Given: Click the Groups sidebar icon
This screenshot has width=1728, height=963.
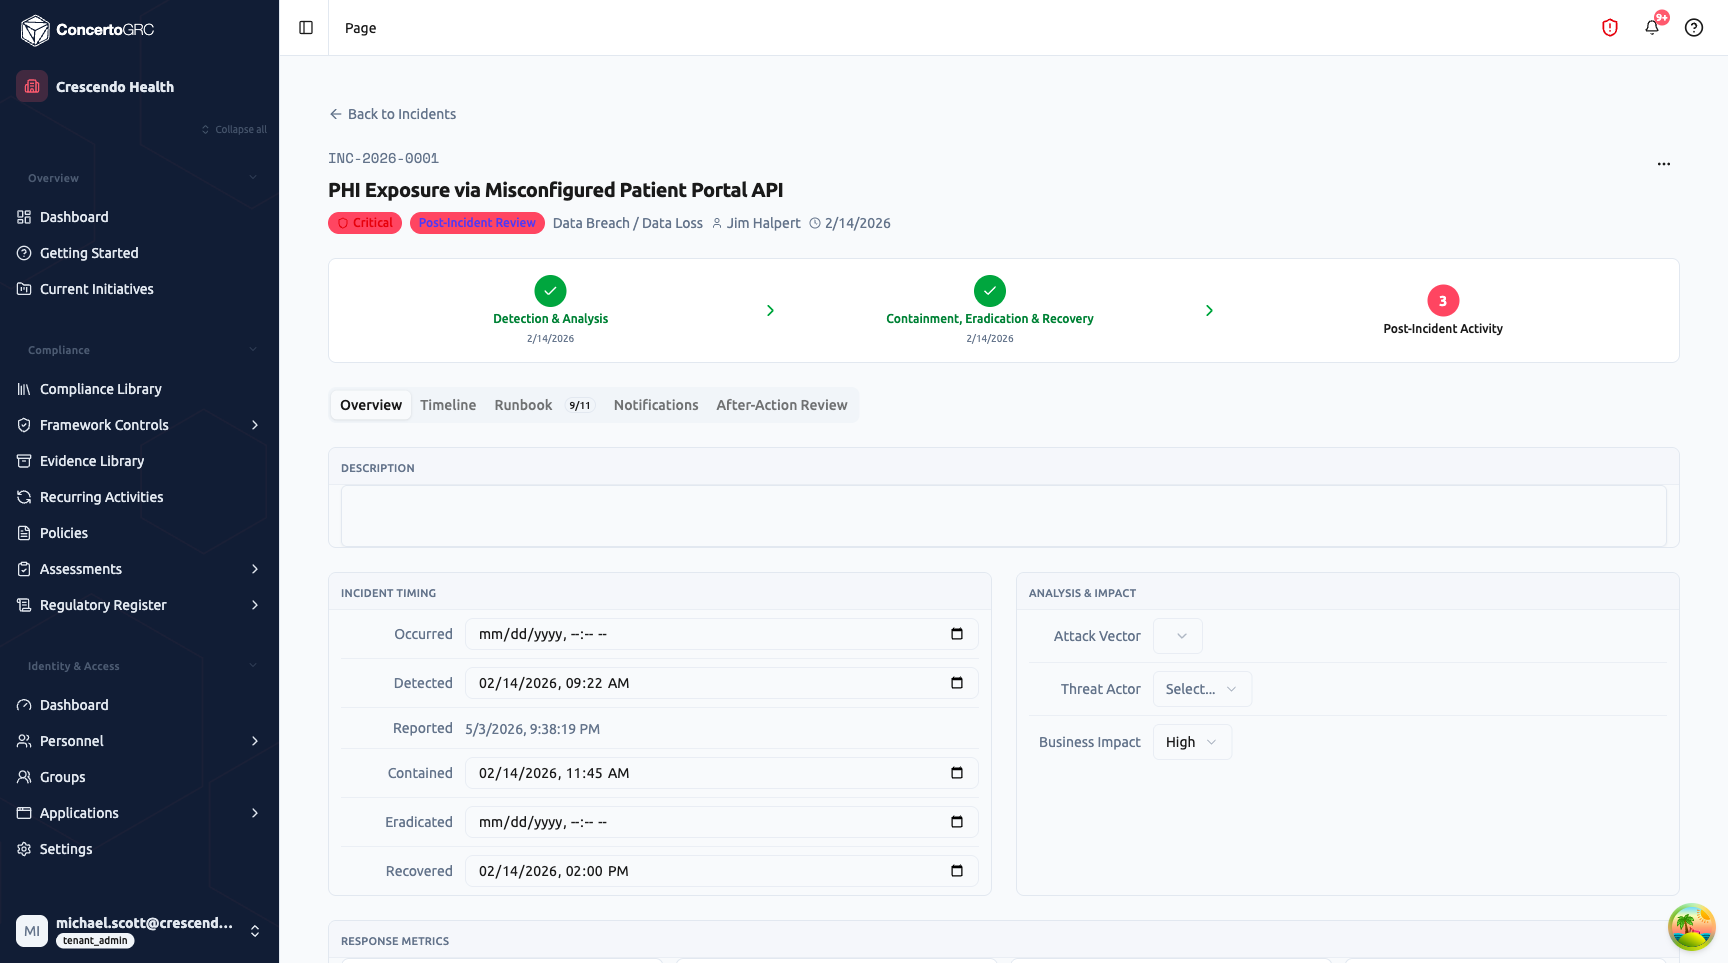Looking at the screenshot, I should click(24, 777).
